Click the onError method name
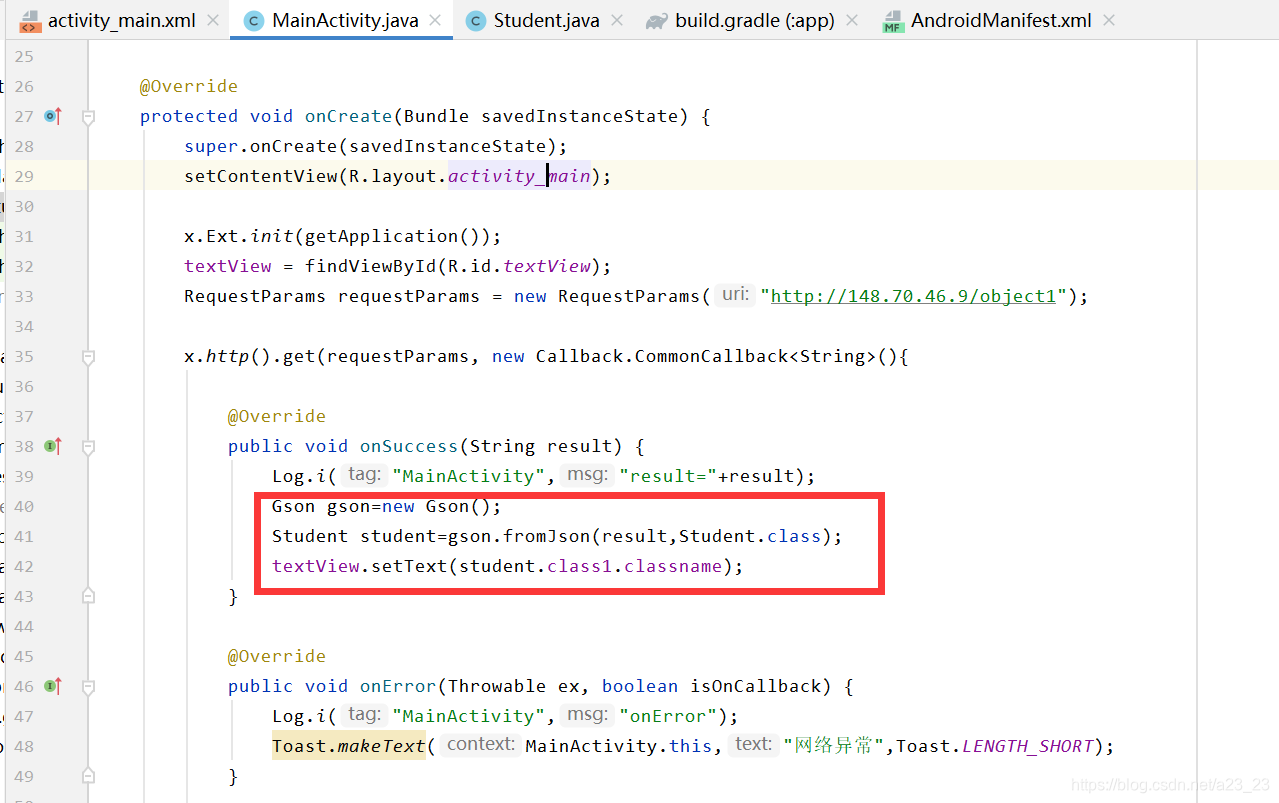The image size is (1279, 803). click(398, 686)
